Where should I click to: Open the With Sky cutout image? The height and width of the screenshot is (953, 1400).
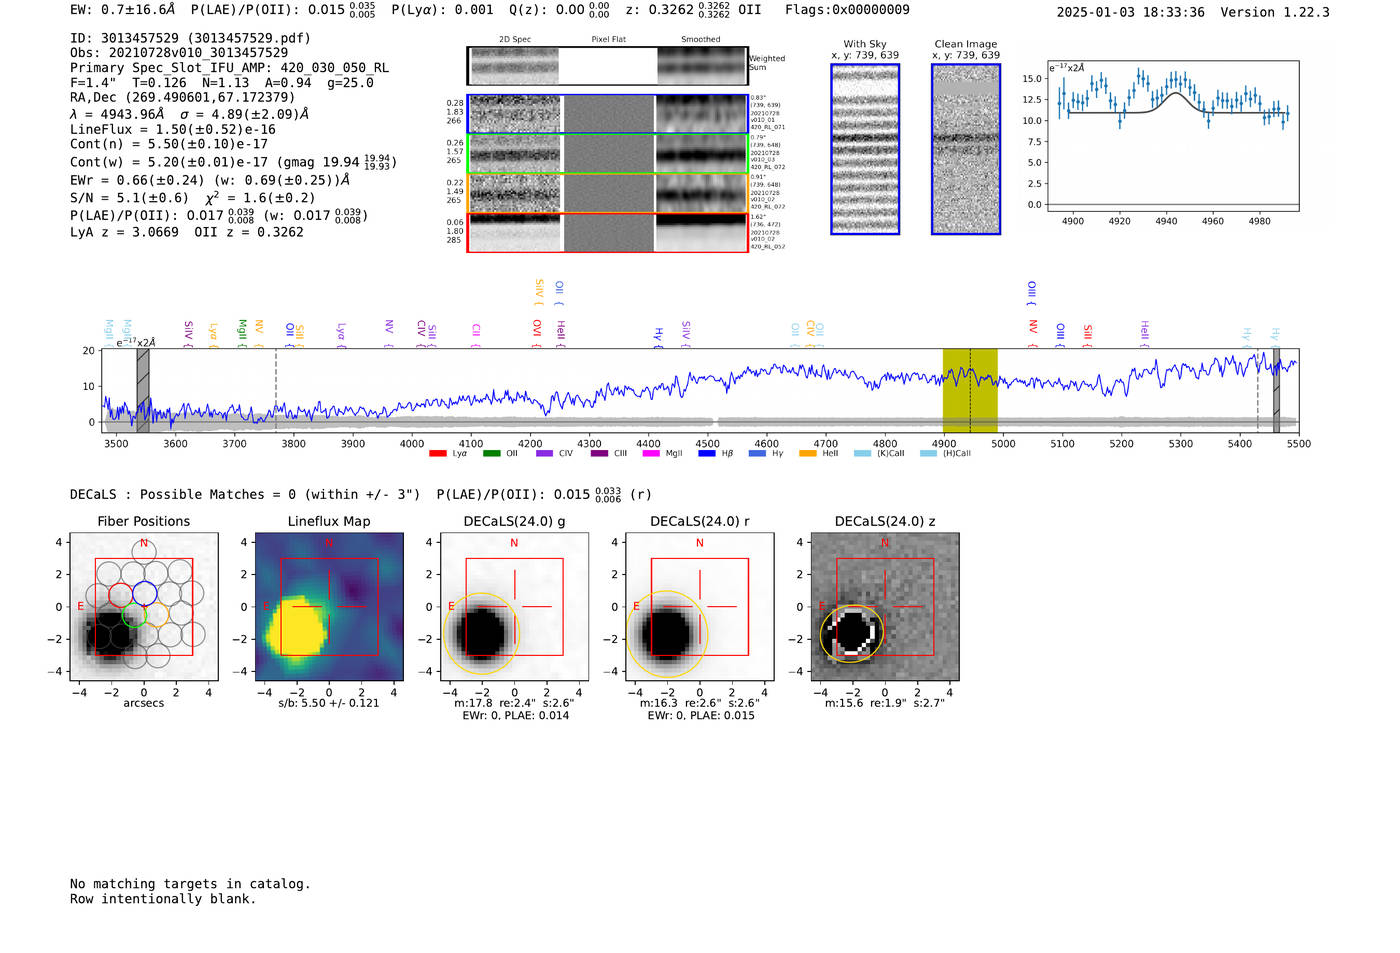[x=865, y=149]
